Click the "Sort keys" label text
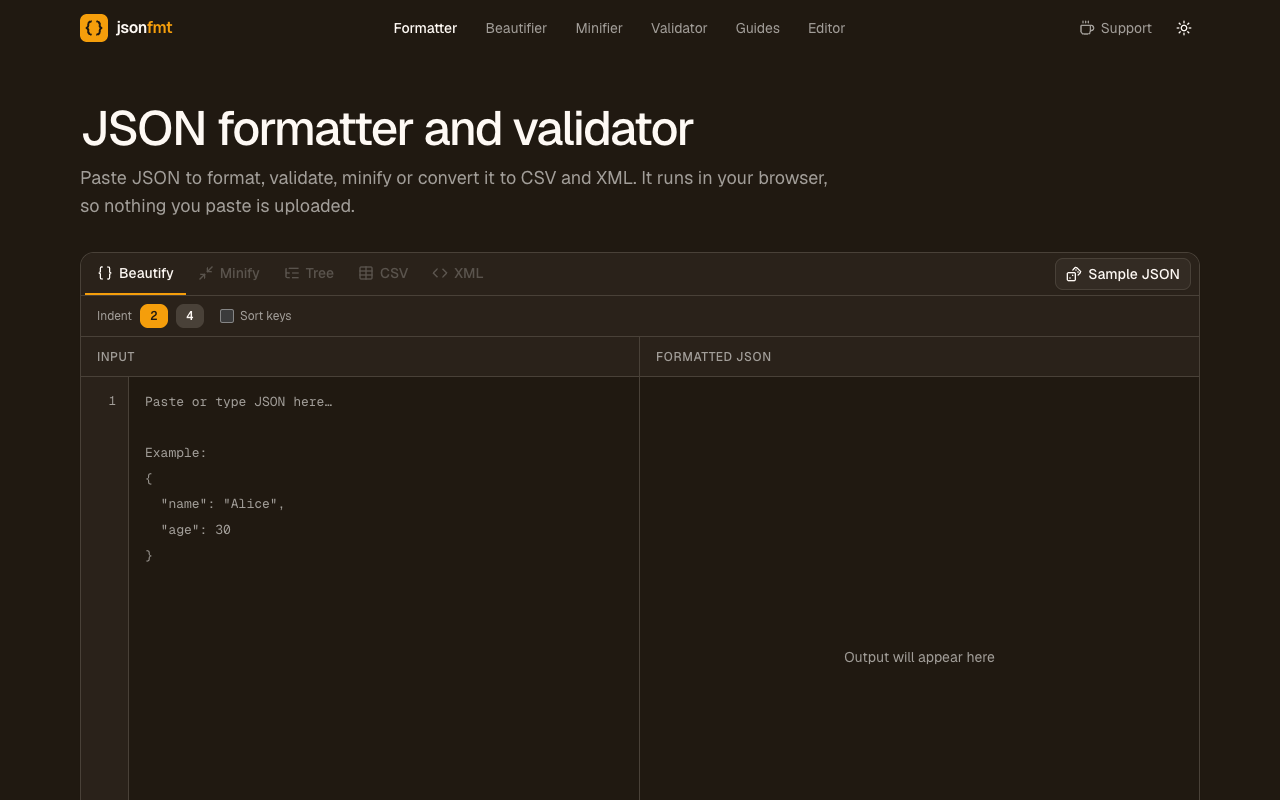The width and height of the screenshot is (1280, 800). pos(266,316)
